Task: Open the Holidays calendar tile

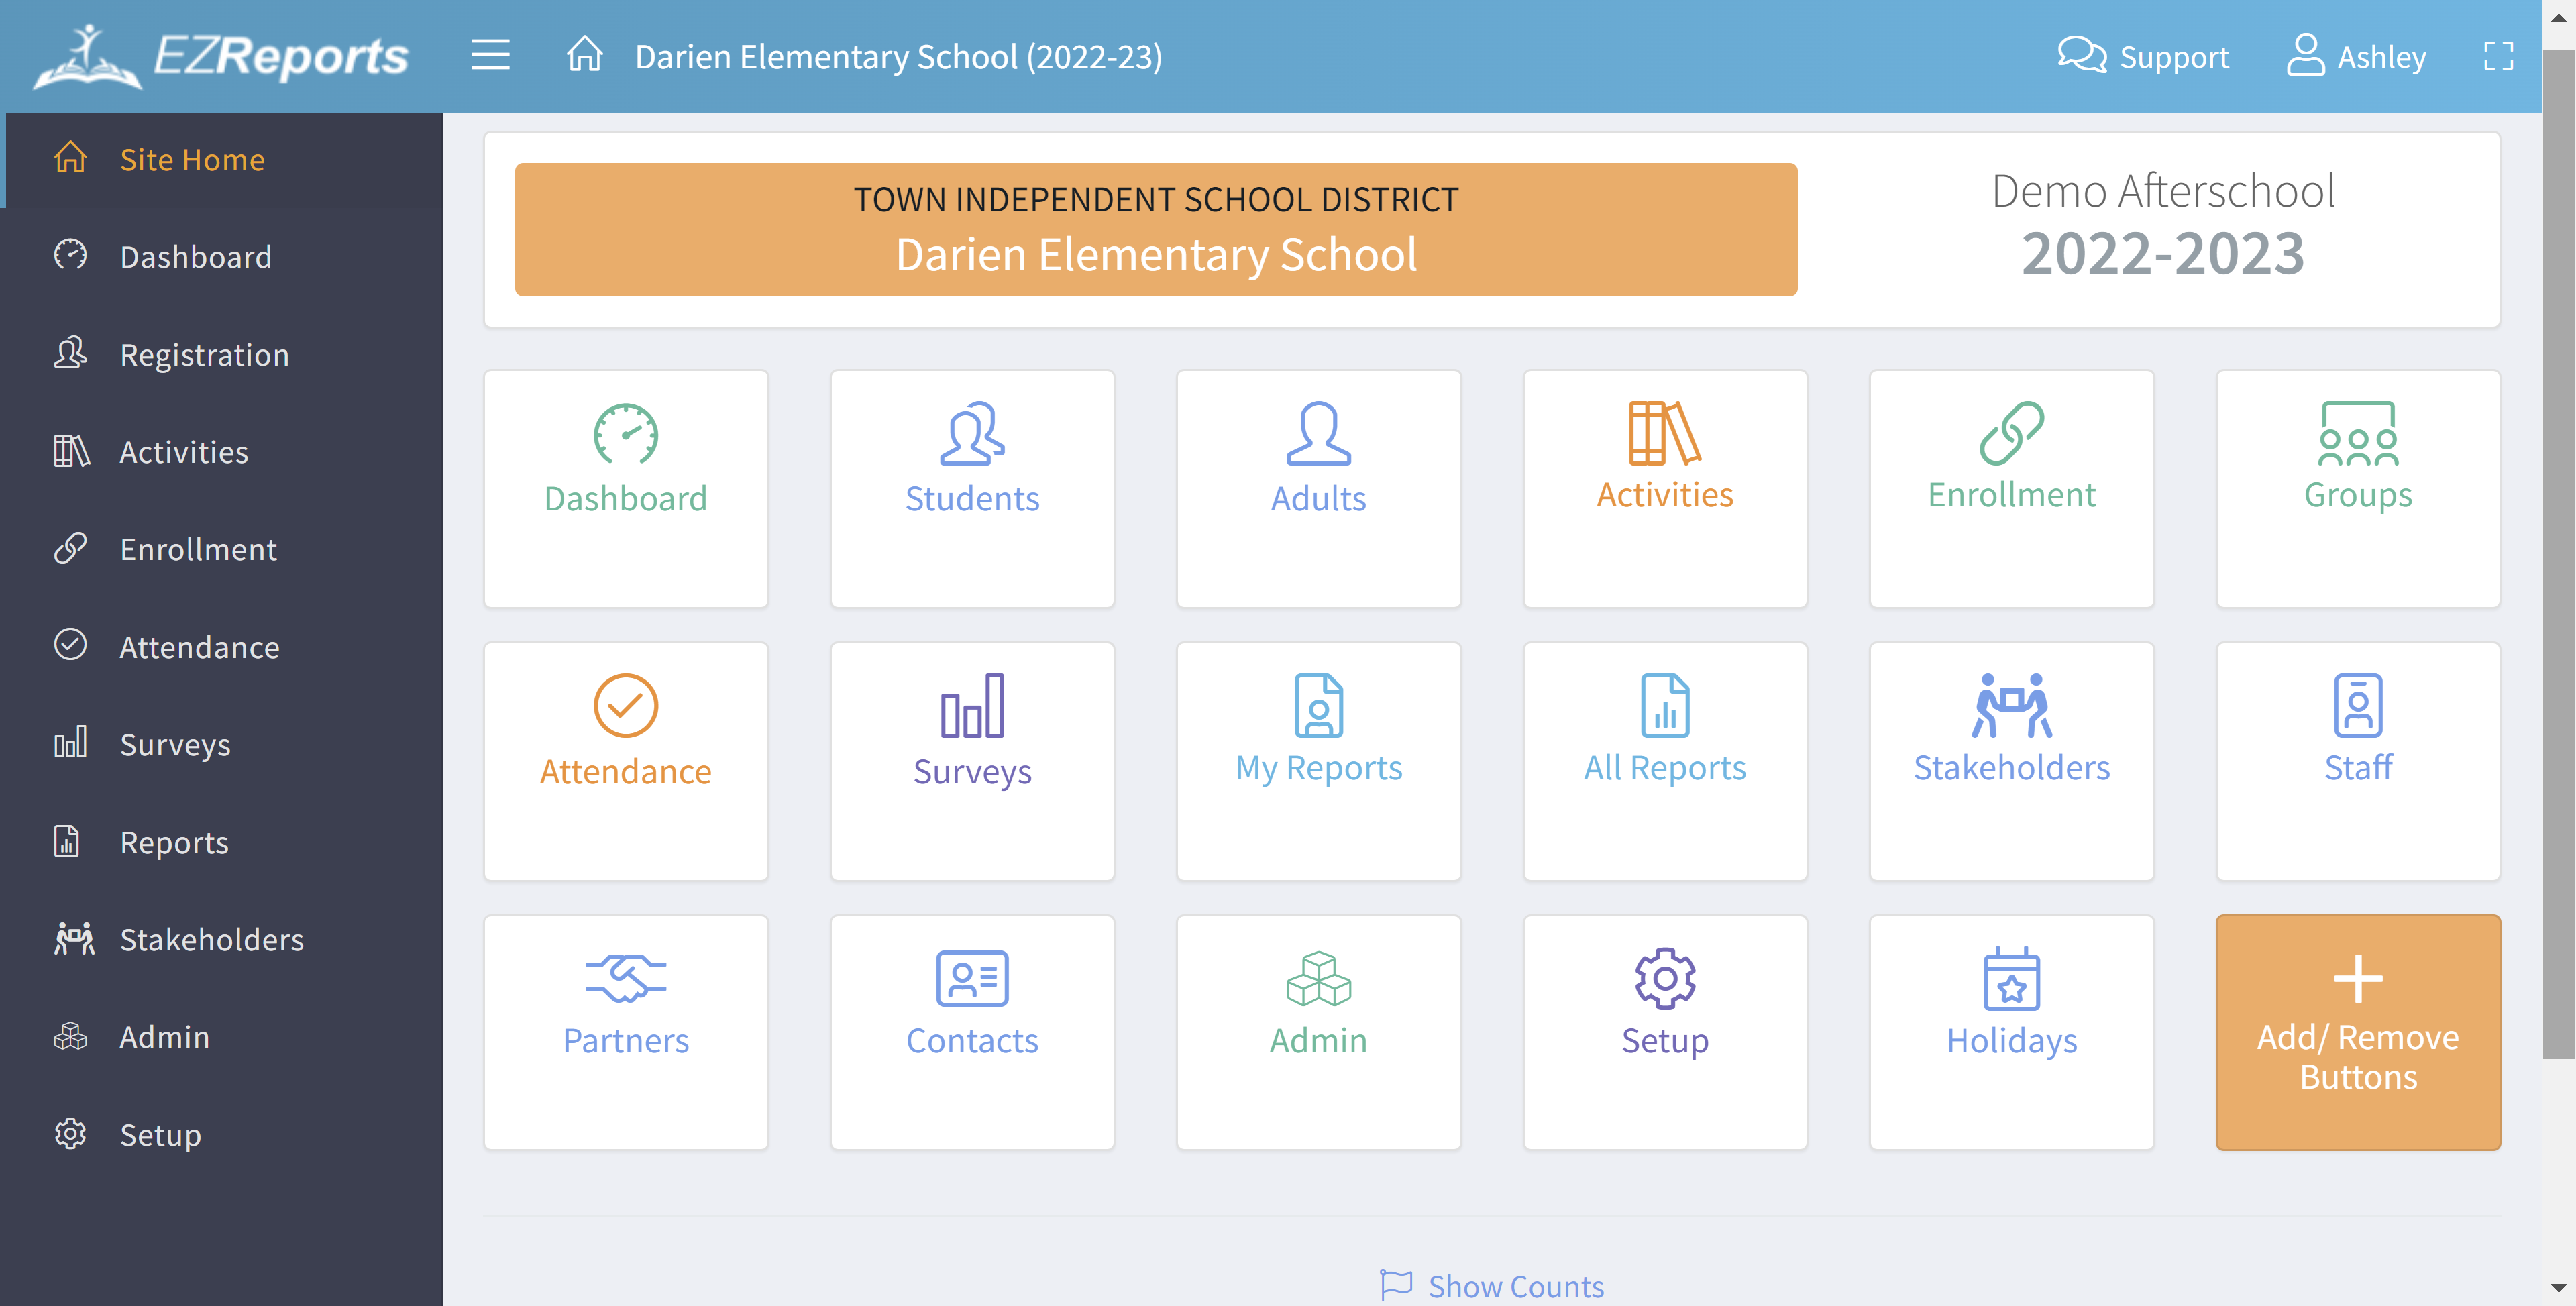Action: (x=2010, y=1032)
